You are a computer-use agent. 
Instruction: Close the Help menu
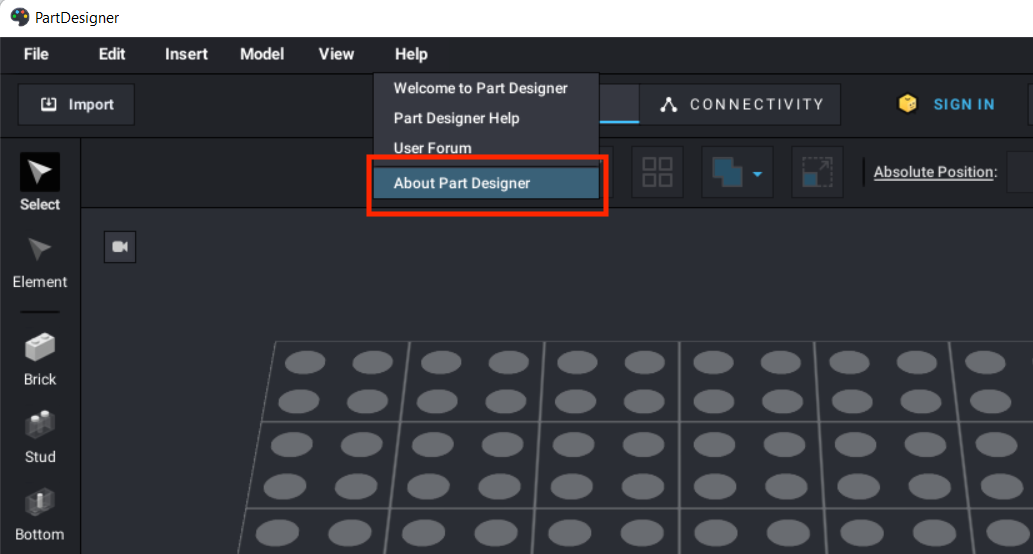pyautogui.click(x=411, y=54)
